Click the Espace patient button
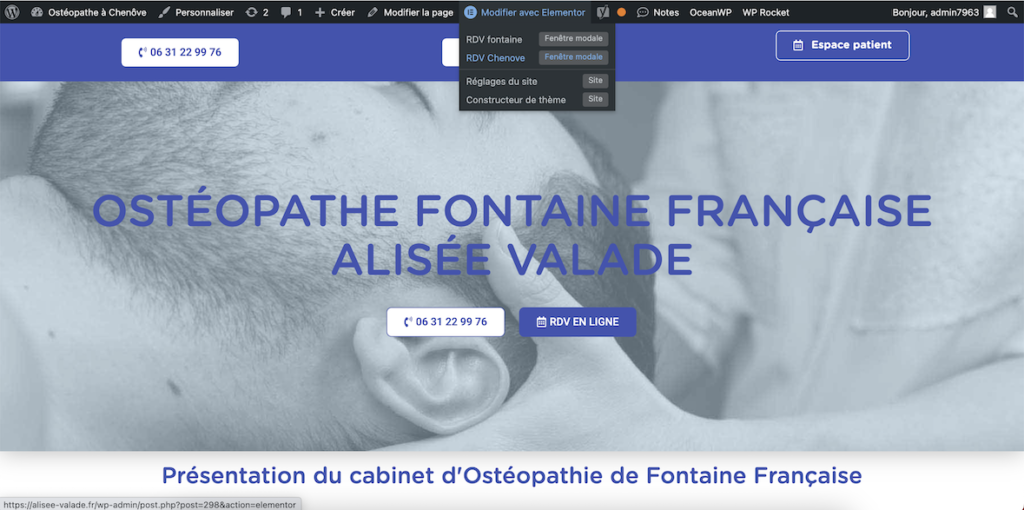Screen dimensions: 1024x510 tap(842, 45)
